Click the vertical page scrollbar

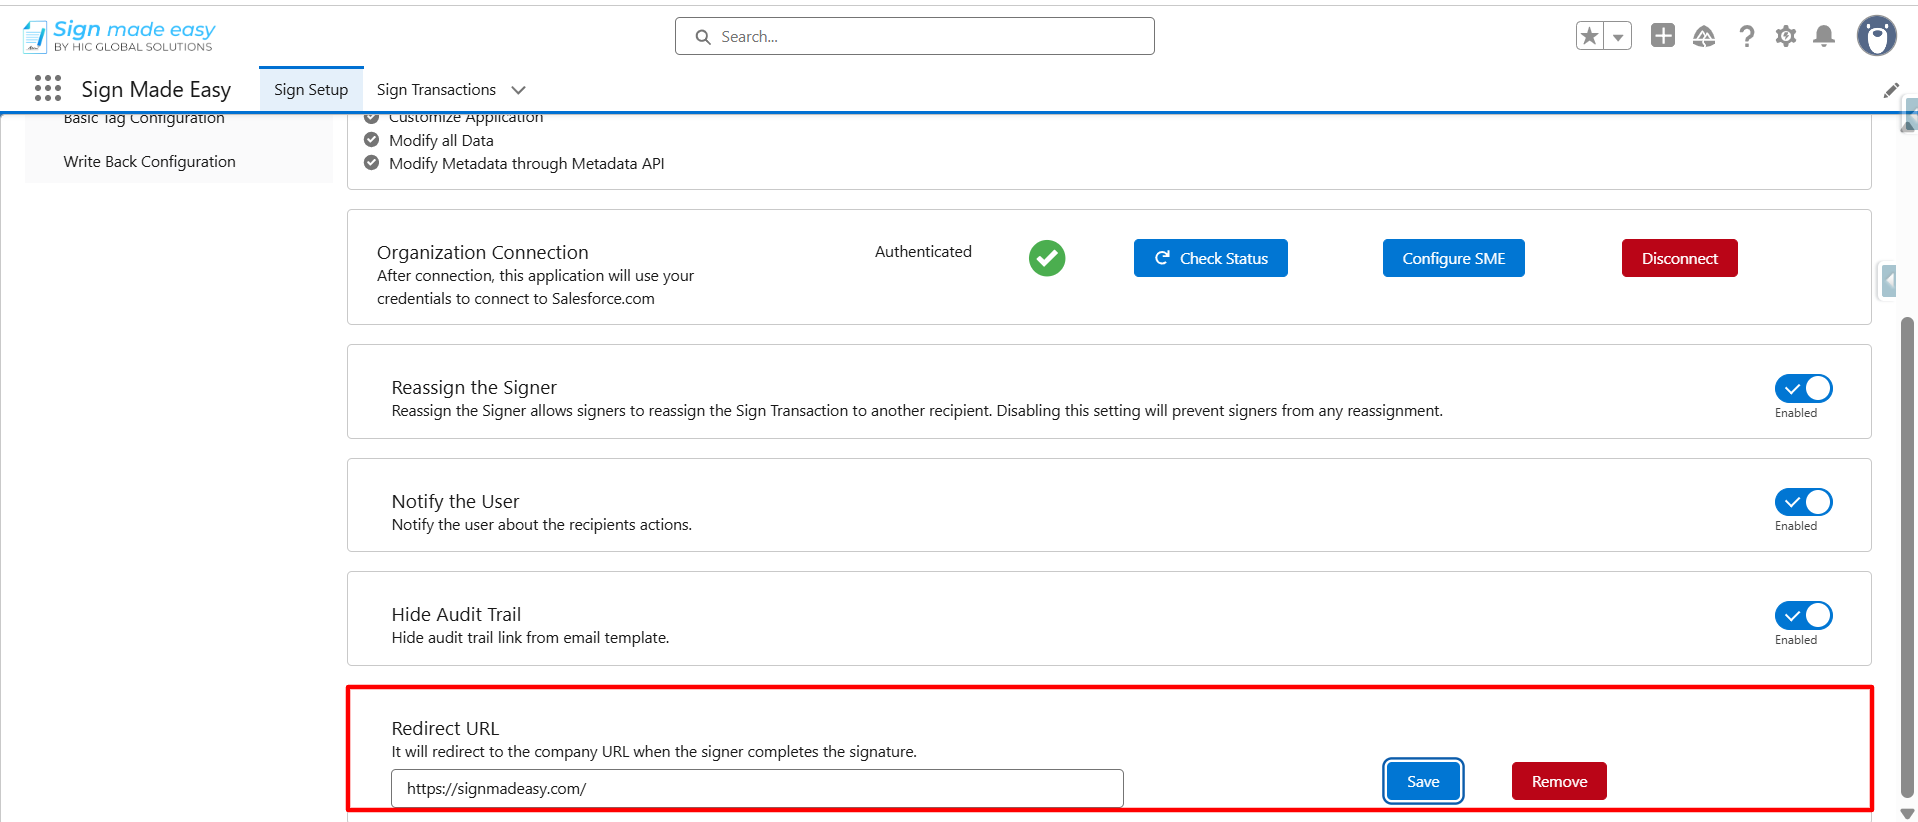[1907, 556]
